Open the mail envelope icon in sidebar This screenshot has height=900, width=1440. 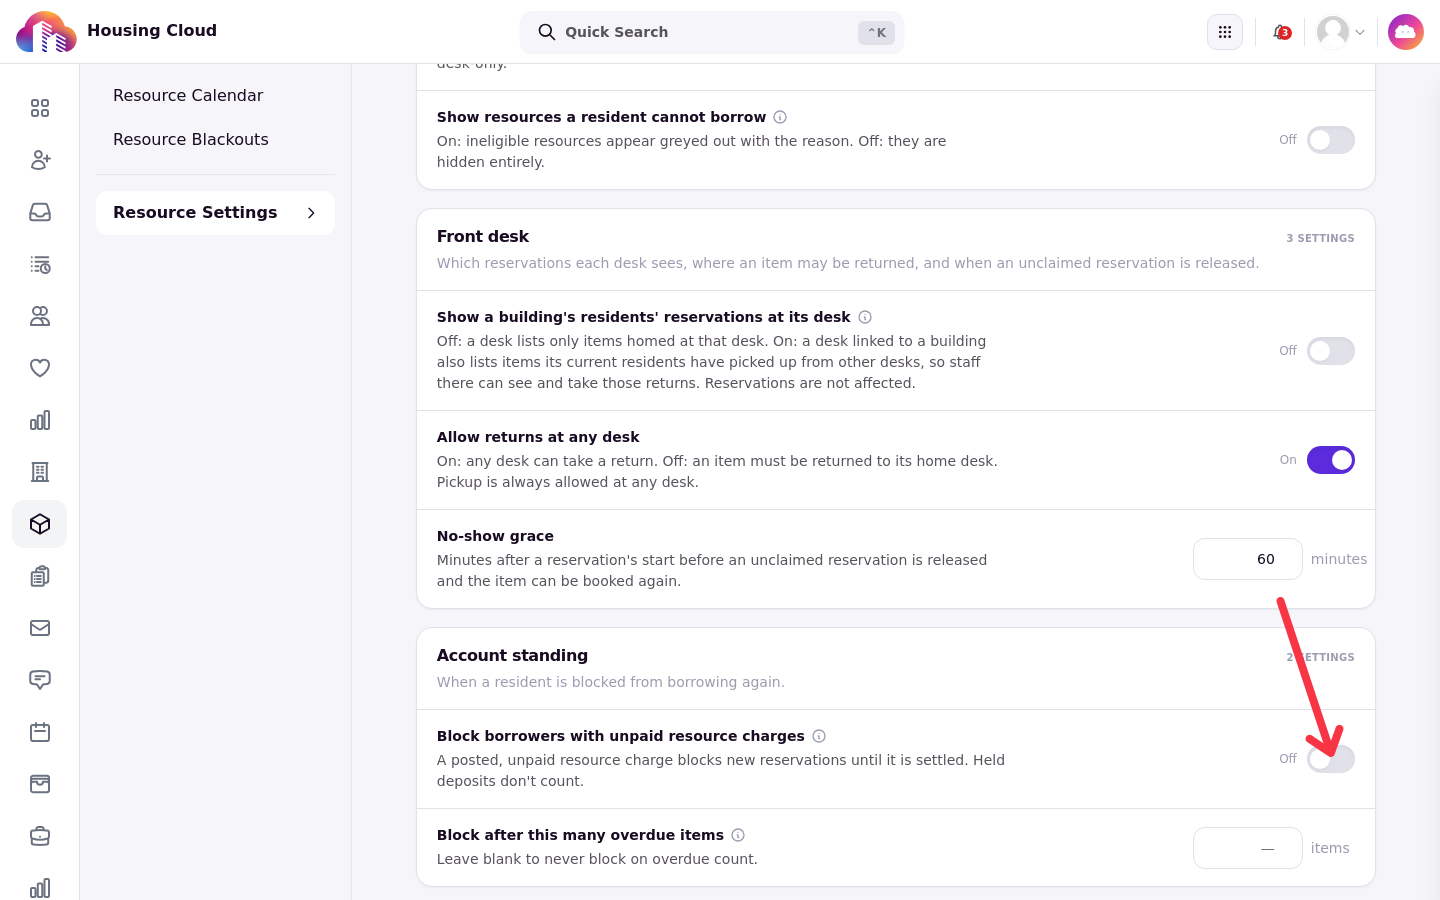pyautogui.click(x=40, y=628)
